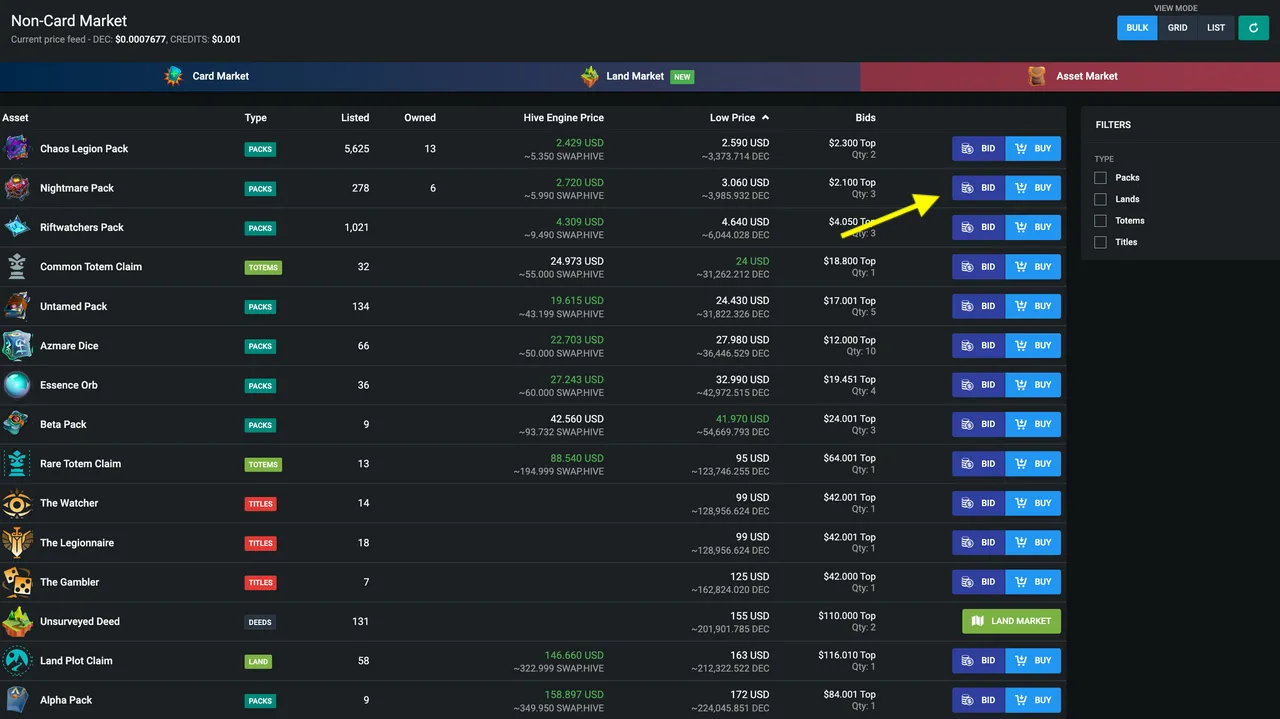Open the Card Market tab
The height and width of the screenshot is (719, 1280).
point(207,76)
